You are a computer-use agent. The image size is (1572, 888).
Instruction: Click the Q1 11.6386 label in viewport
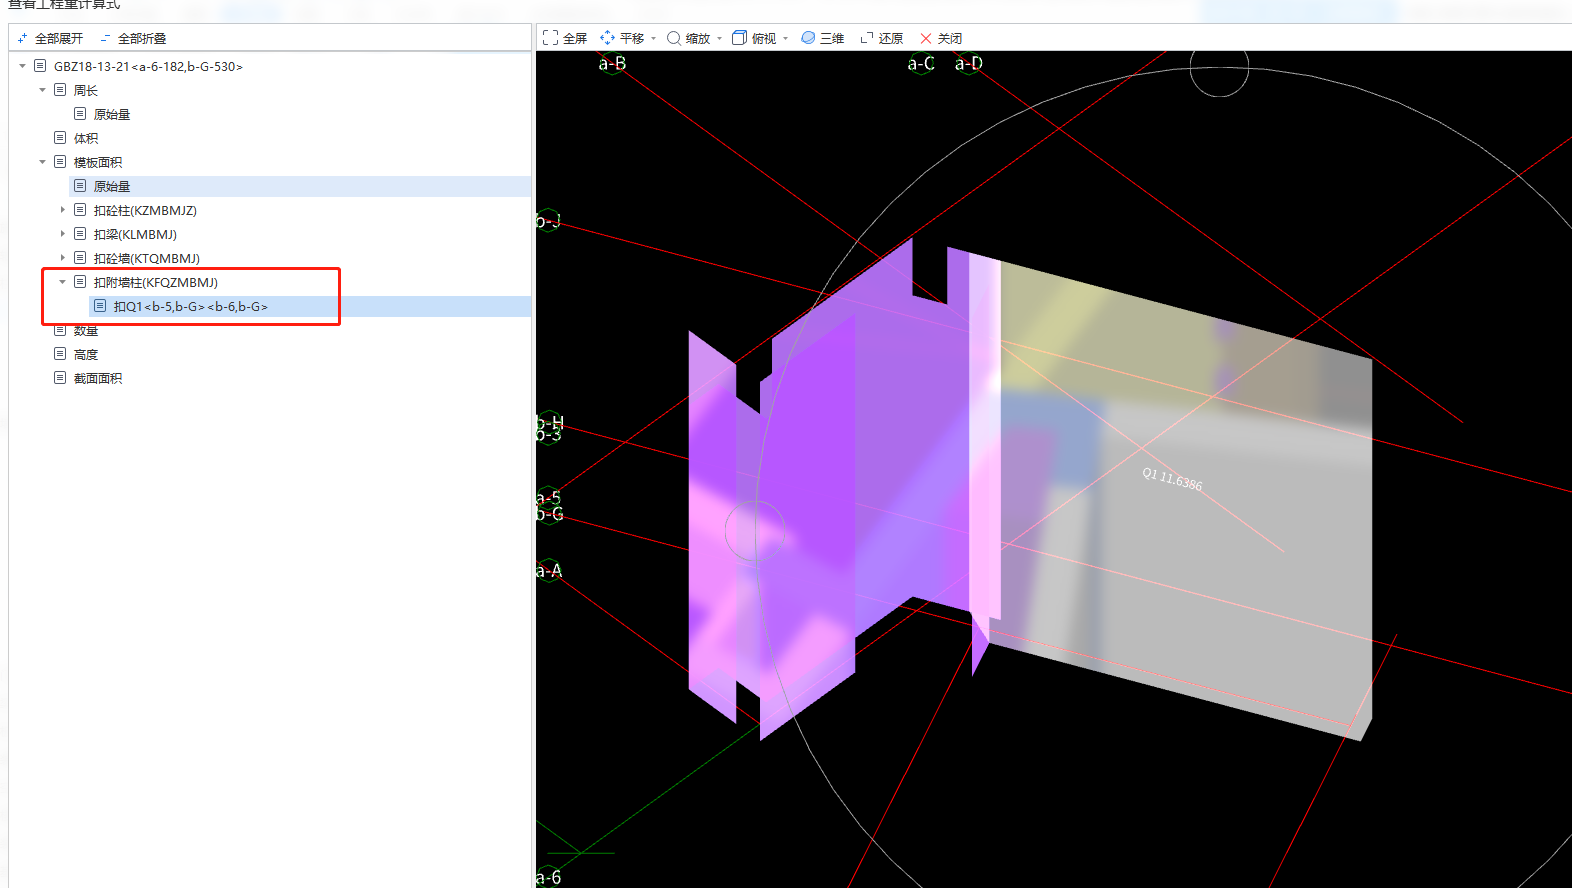point(1172,479)
